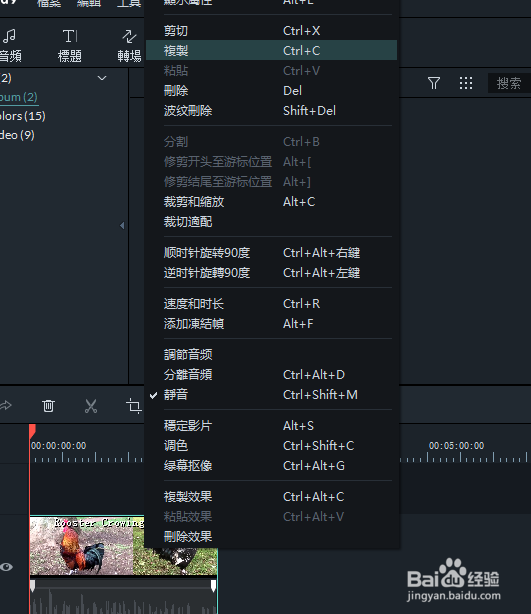Choose 複製 Ctrl+C from the context menu
Screen dimensions: 531x614
[x=271, y=51]
